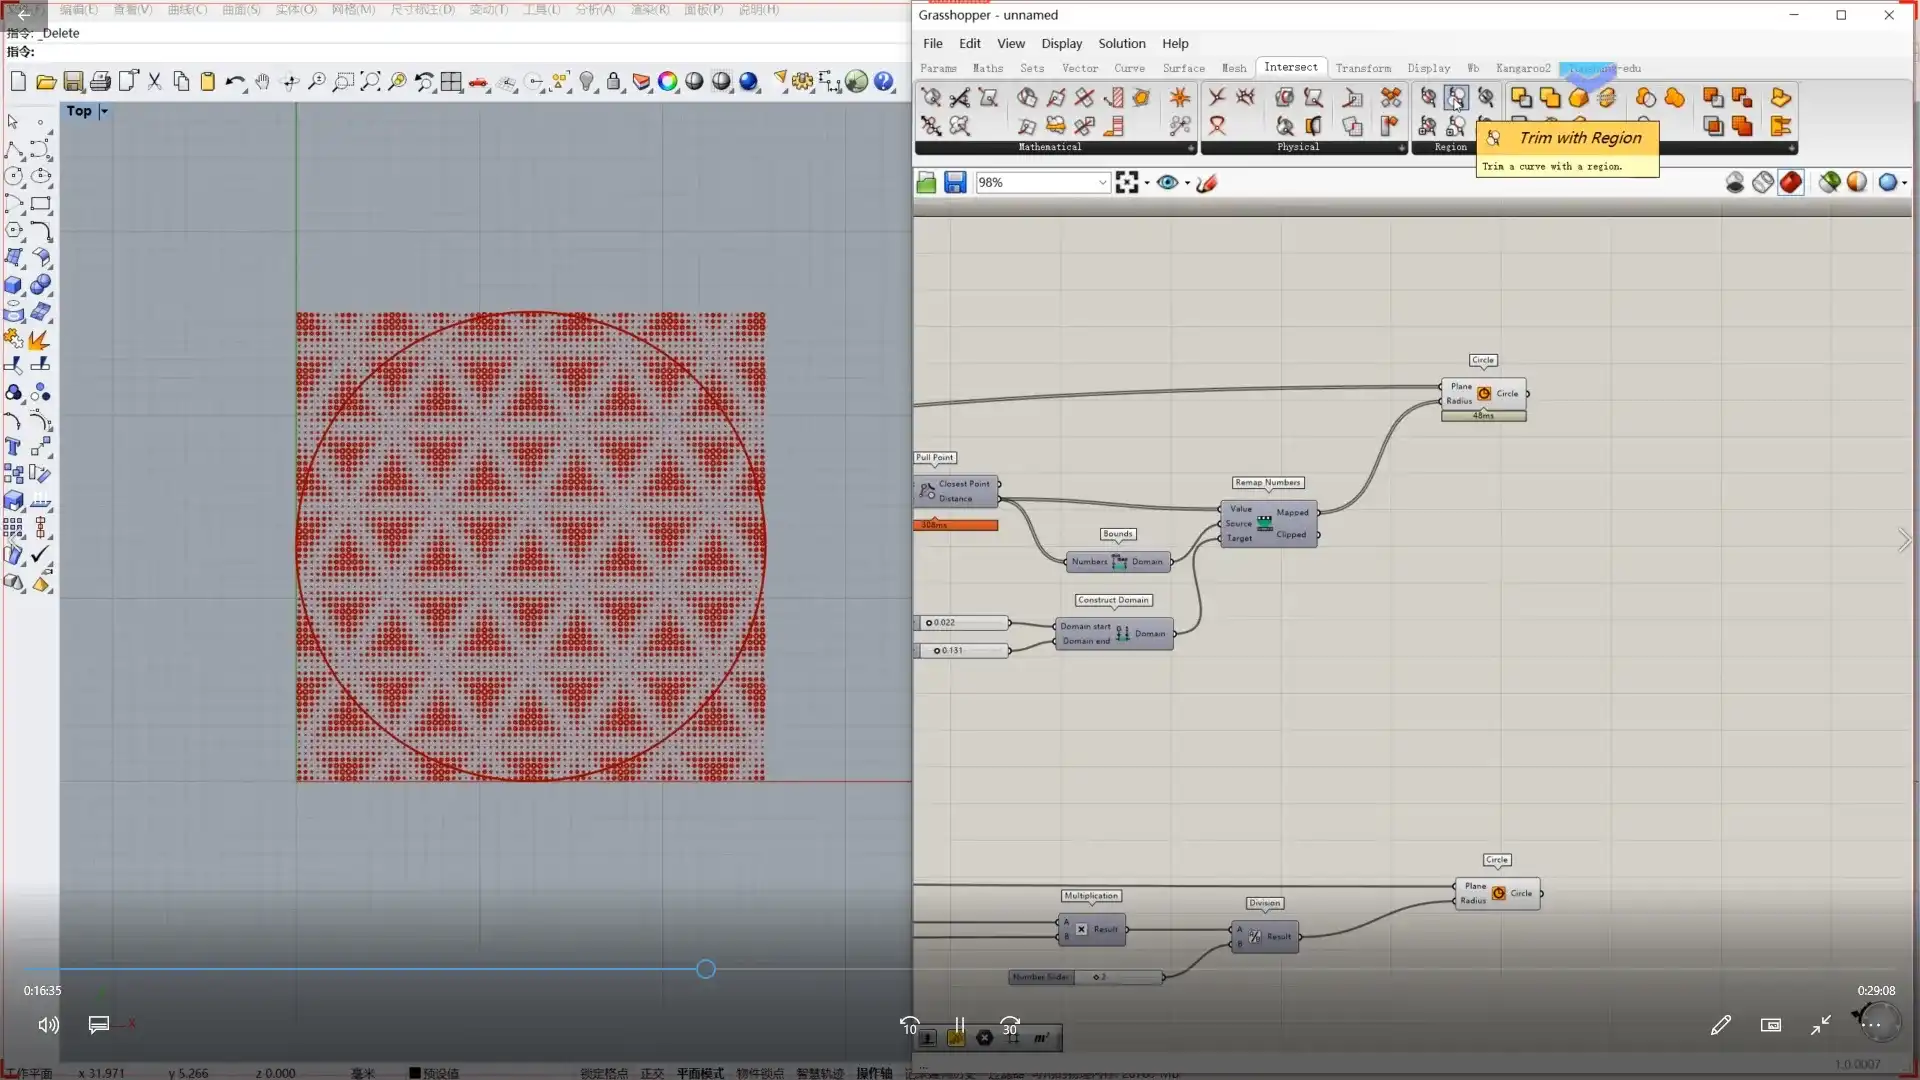Image resolution: width=1920 pixels, height=1080 pixels.
Task: Click the Grasshopper save file icon
Action: pyautogui.click(x=955, y=182)
